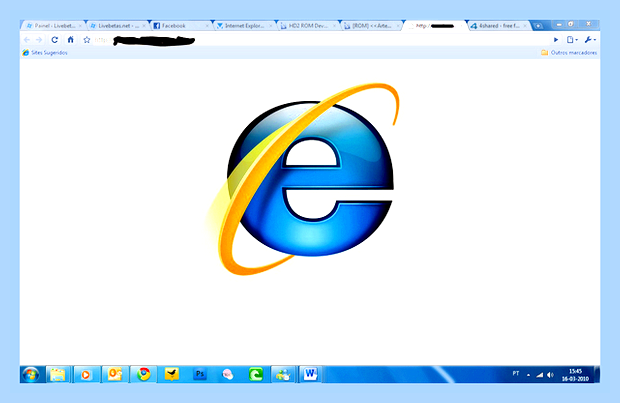
Task: Go forward with the forward arrow
Action: coord(39,40)
